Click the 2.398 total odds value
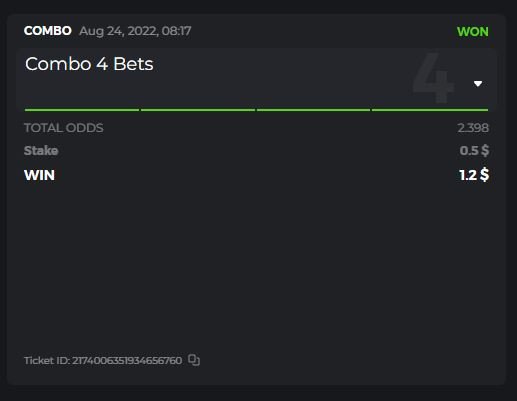The image size is (517, 401). click(x=473, y=128)
